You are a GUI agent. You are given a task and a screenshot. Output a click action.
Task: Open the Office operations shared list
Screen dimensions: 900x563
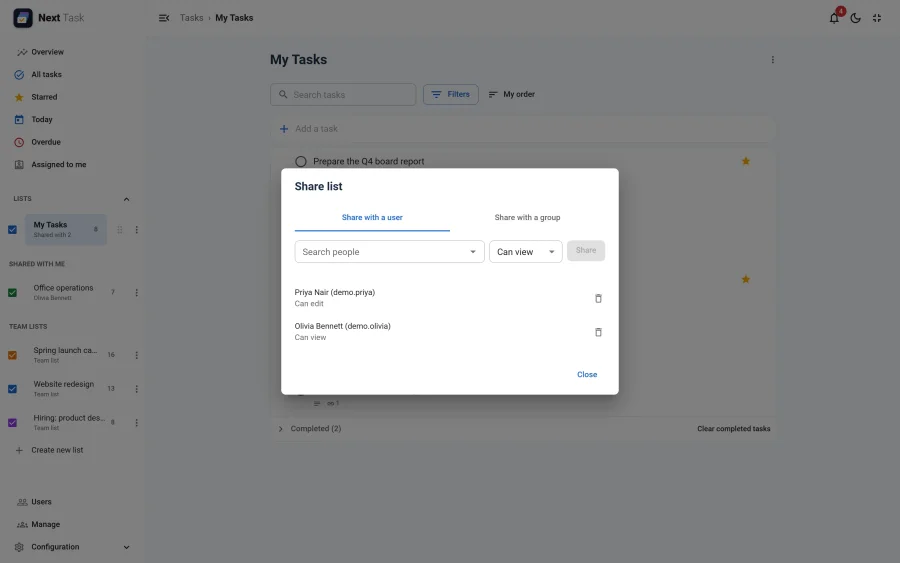pyautogui.click(x=63, y=293)
